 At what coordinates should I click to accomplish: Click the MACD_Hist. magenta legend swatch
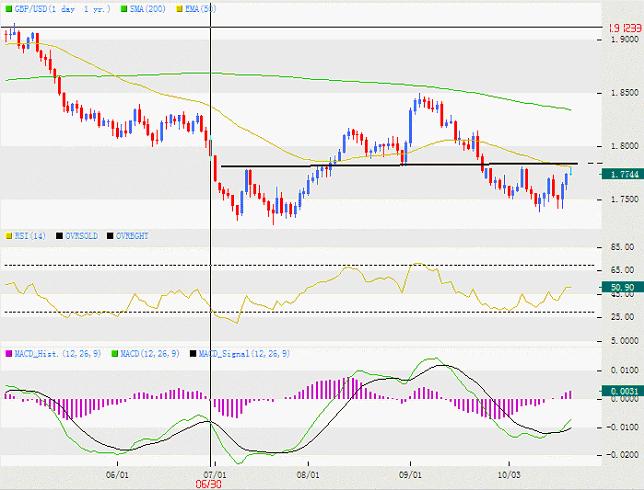[9, 354]
